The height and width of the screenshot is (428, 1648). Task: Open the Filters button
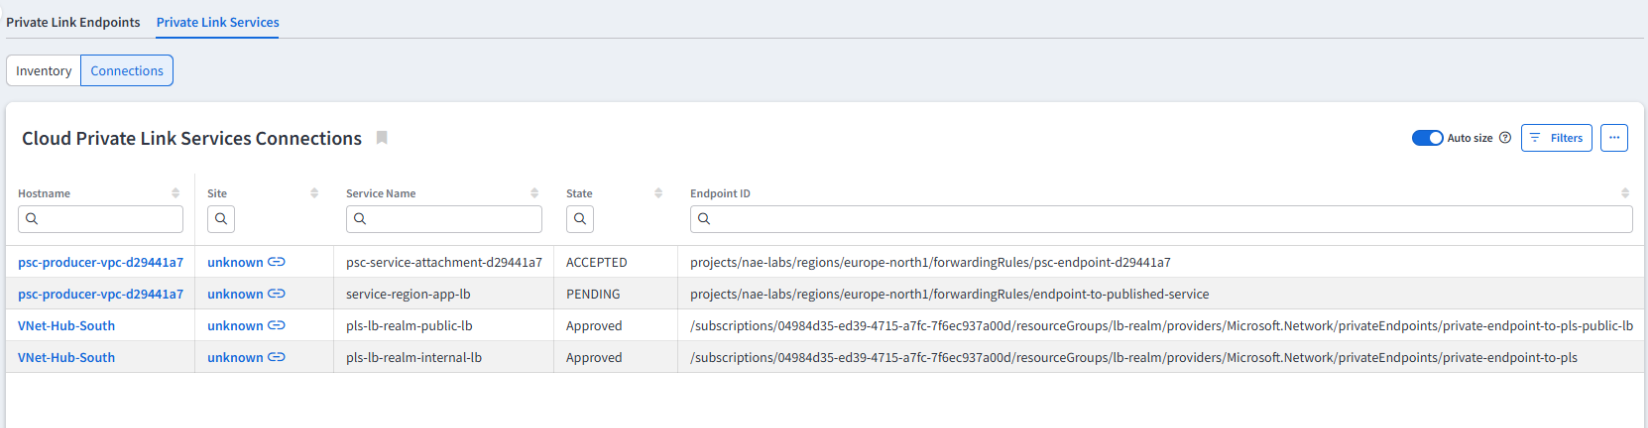tap(1556, 138)
